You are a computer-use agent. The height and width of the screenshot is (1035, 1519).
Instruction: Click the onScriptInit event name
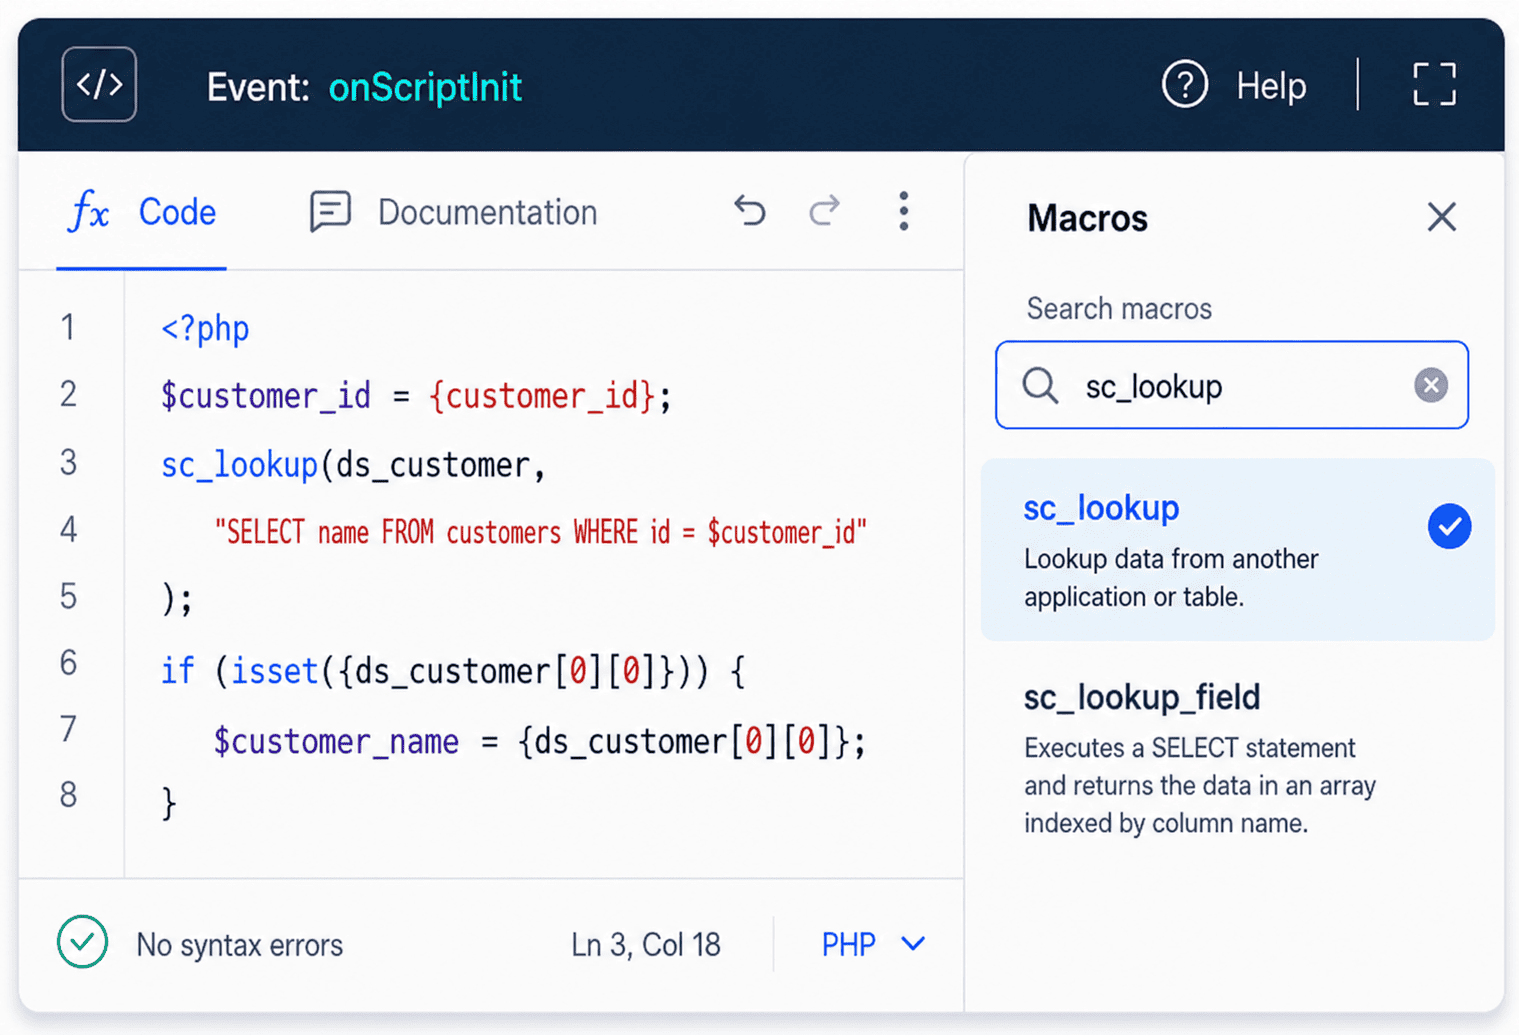point(425,88)
